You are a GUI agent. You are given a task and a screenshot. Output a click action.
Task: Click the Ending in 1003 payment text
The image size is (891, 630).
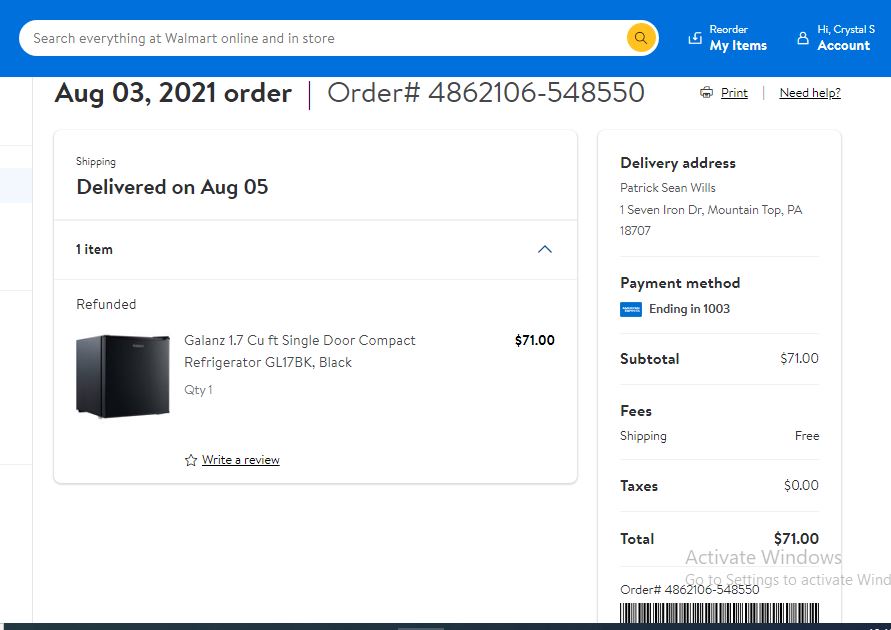coord(689,309)
